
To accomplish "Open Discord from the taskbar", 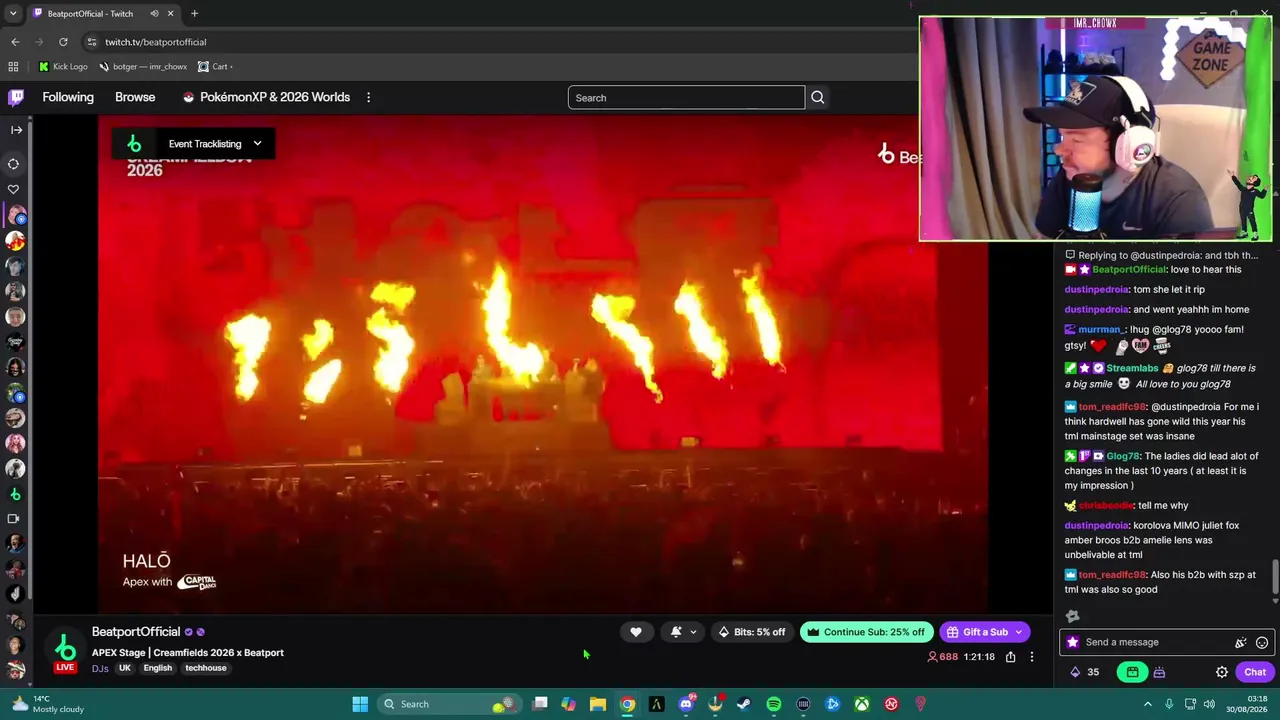I will pos(686,704).
